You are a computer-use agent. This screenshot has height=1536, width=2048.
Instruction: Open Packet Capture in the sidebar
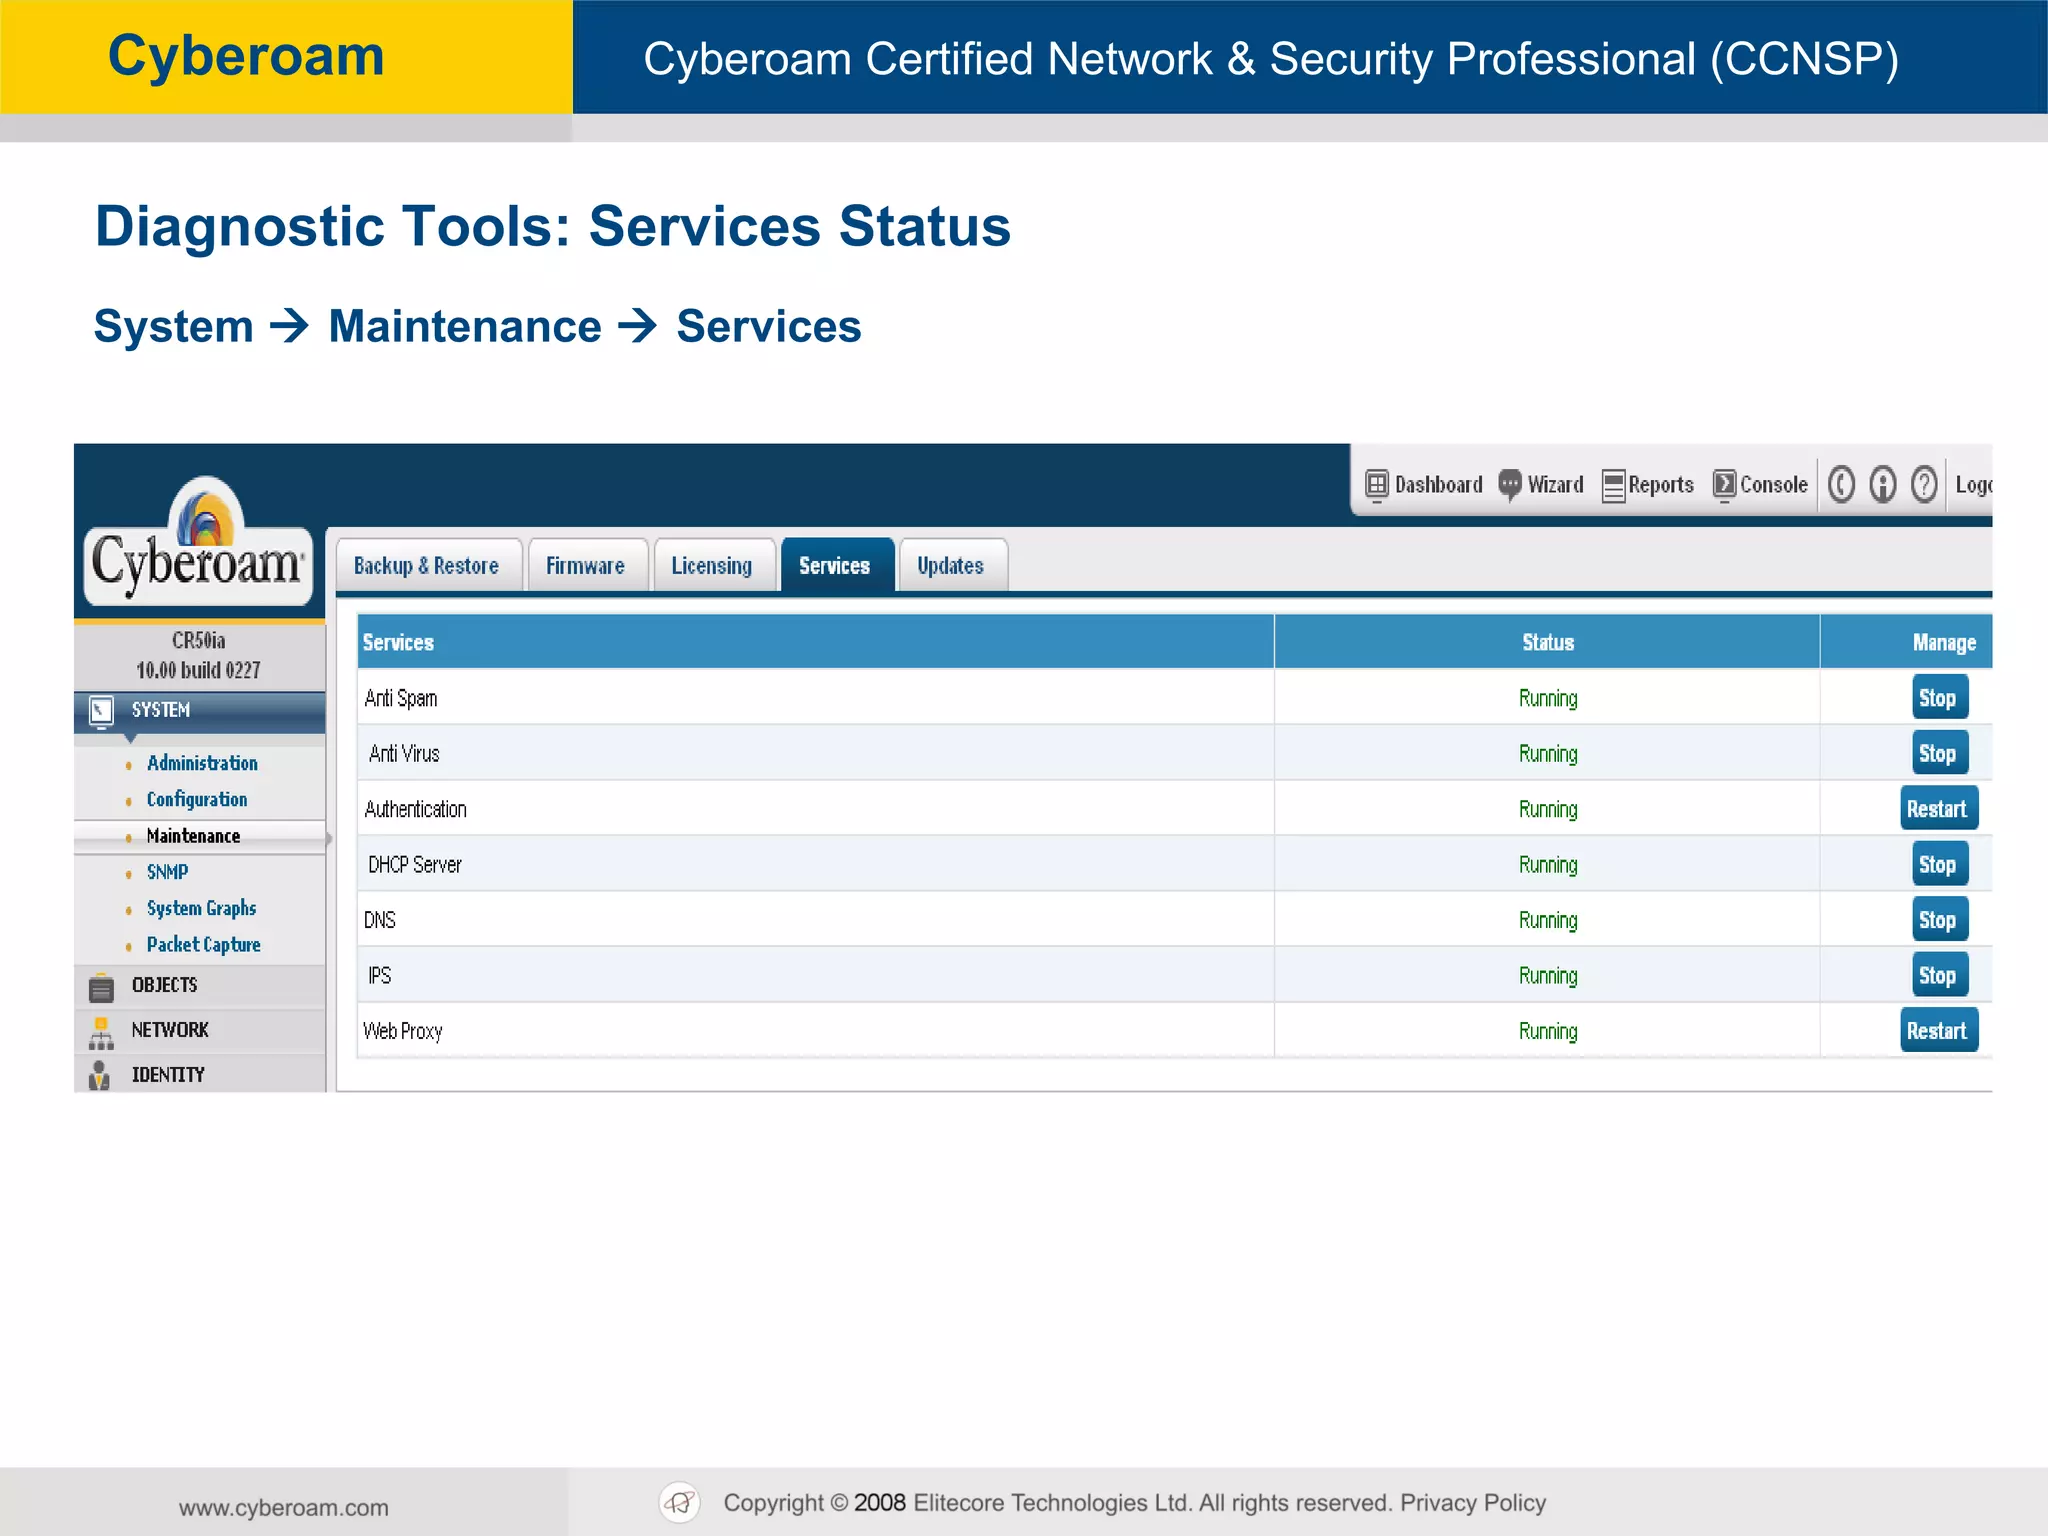point(203,945)
